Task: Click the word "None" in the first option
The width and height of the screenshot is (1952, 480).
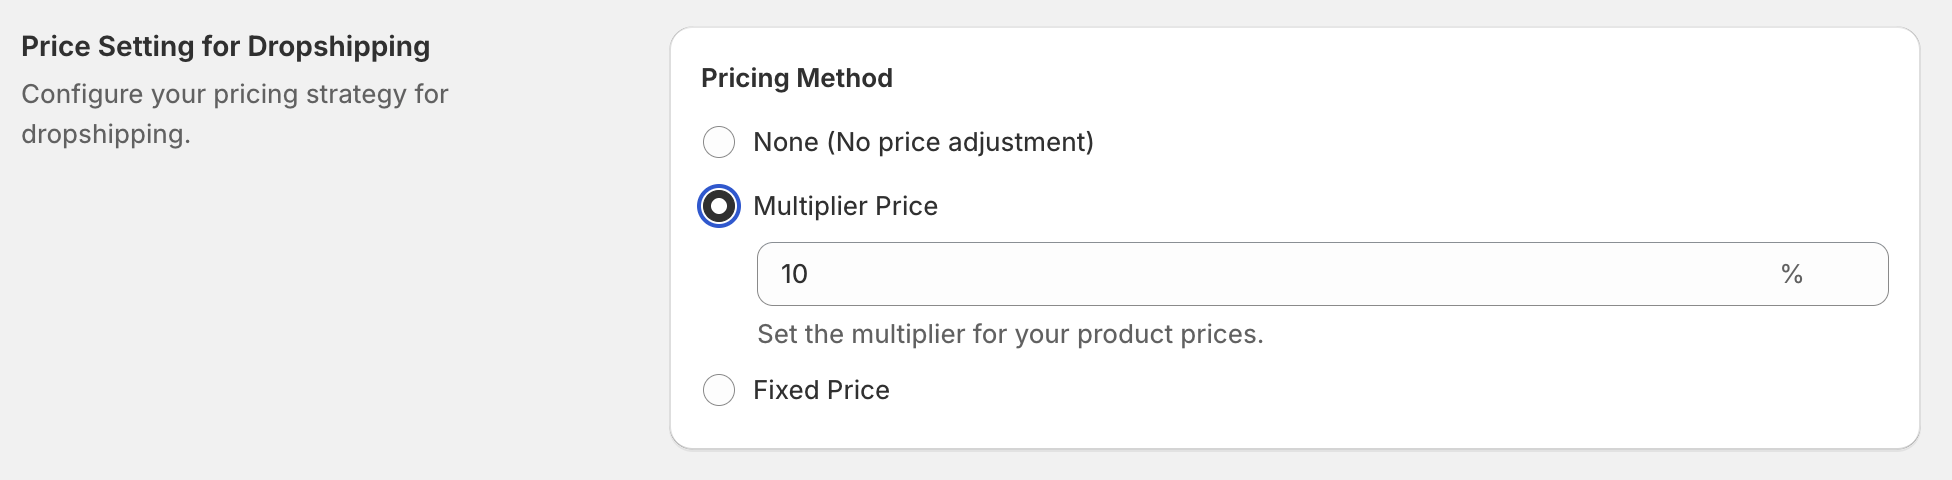Action: [x=786, y=142]
